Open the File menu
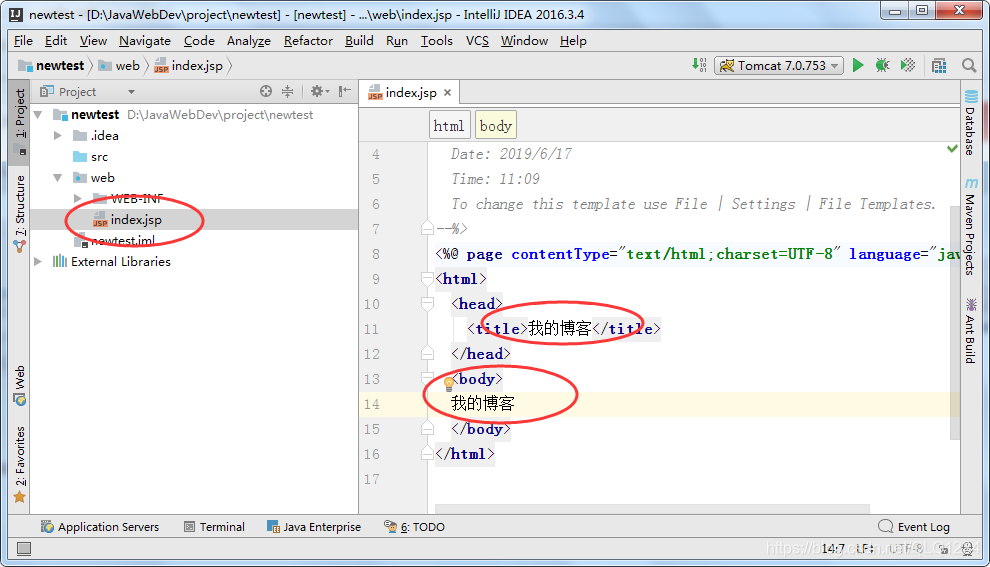Image resolution: width=990 pixels, height=567 pixels. [x=23, y=40]
